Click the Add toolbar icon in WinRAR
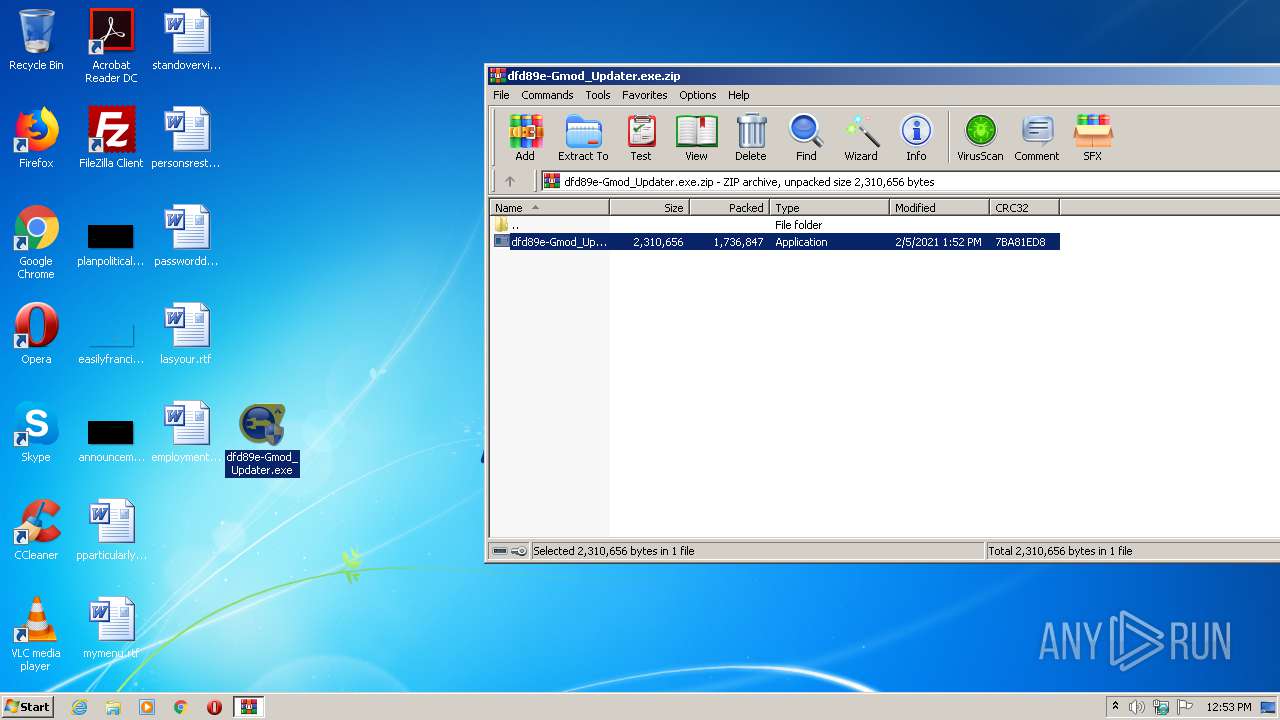1280x720 pixels. coord(525,138)
